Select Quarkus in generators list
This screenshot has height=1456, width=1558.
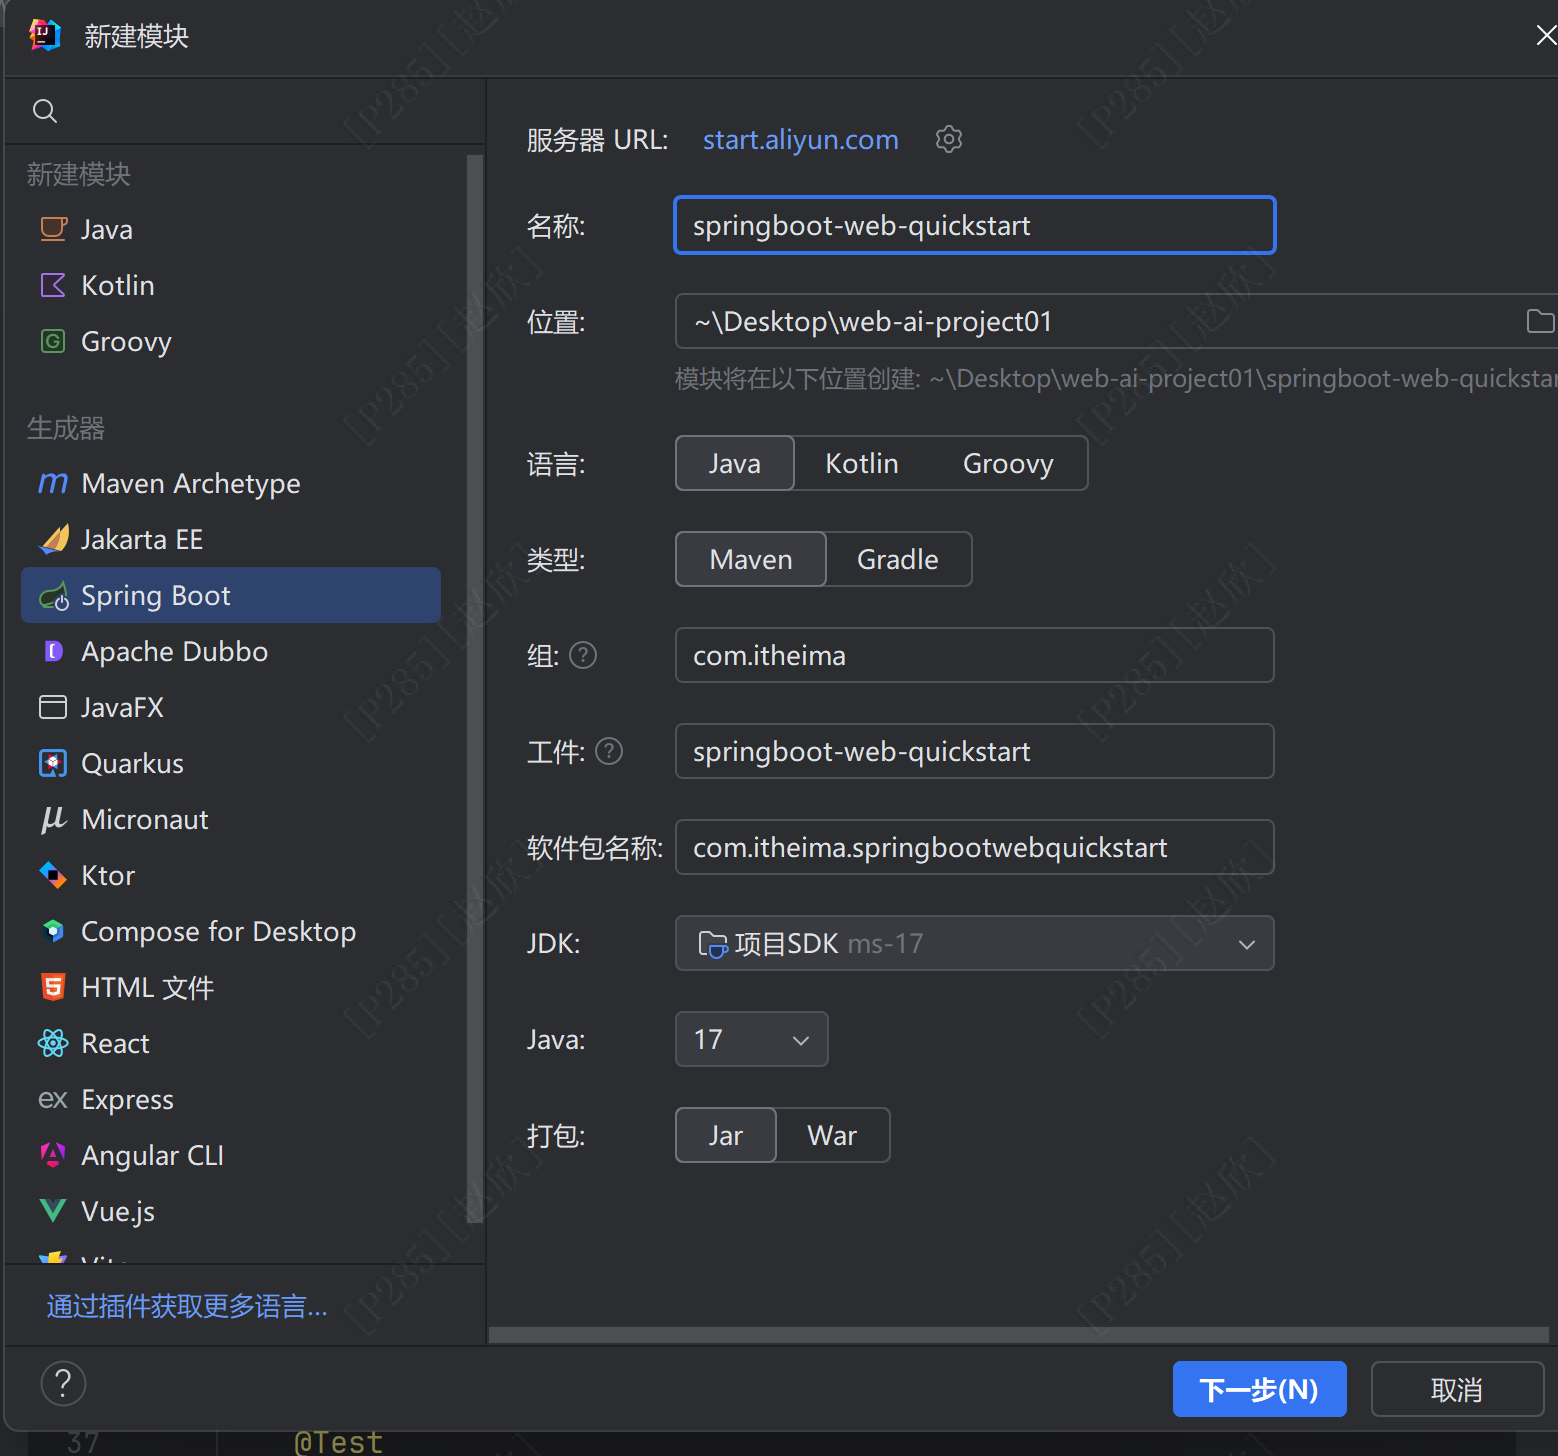point(231,763)
